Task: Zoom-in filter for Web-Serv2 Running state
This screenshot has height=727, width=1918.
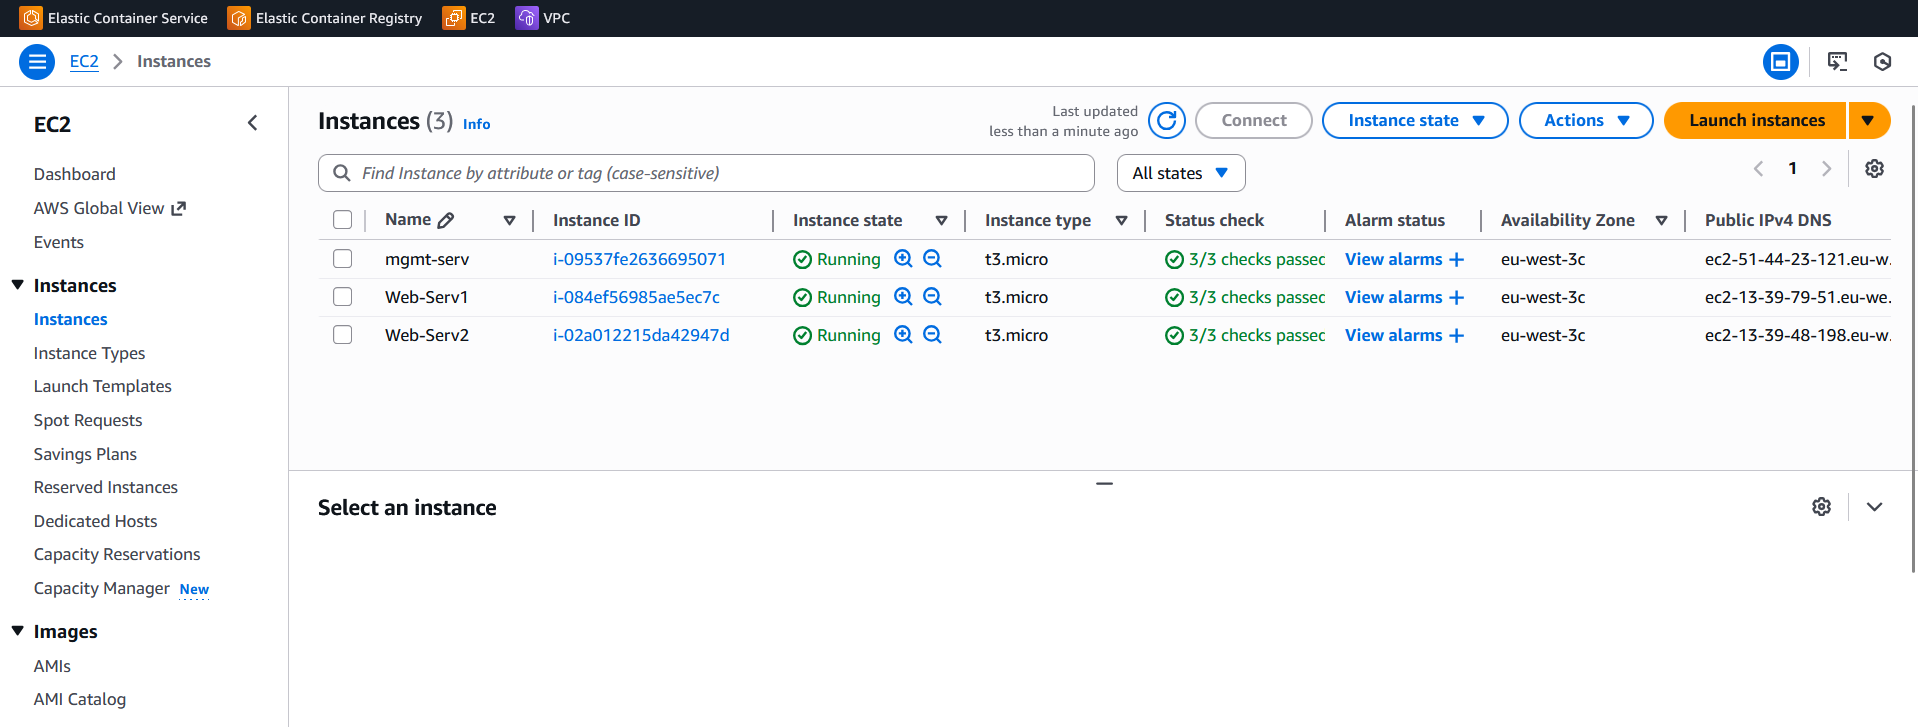Action: coord(903,334)
